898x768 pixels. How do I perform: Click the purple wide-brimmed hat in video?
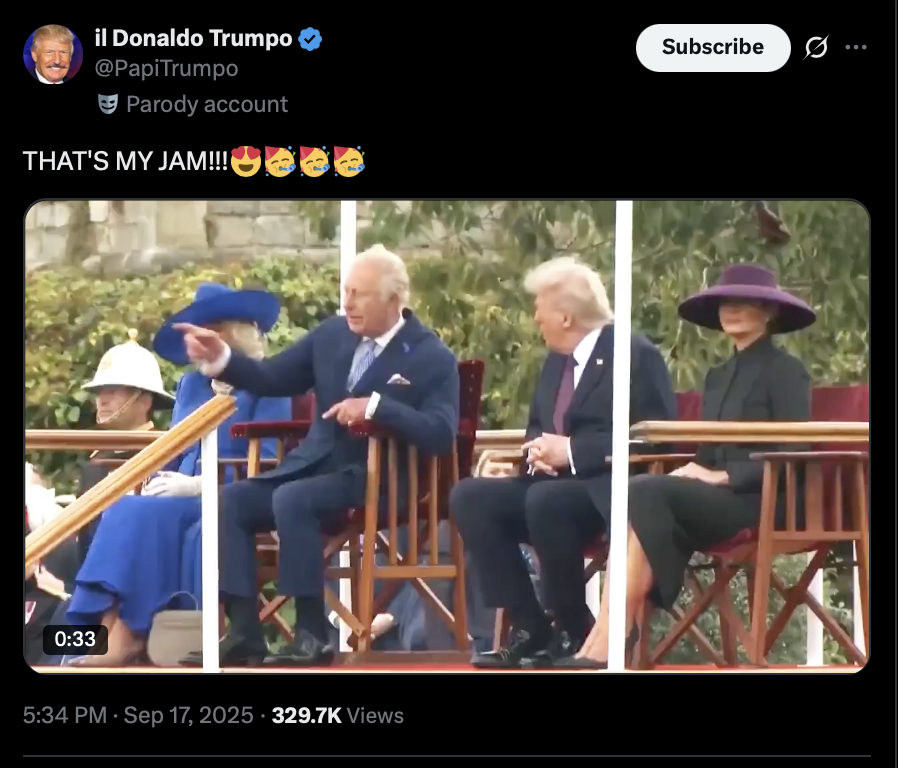tap(747, 298)
